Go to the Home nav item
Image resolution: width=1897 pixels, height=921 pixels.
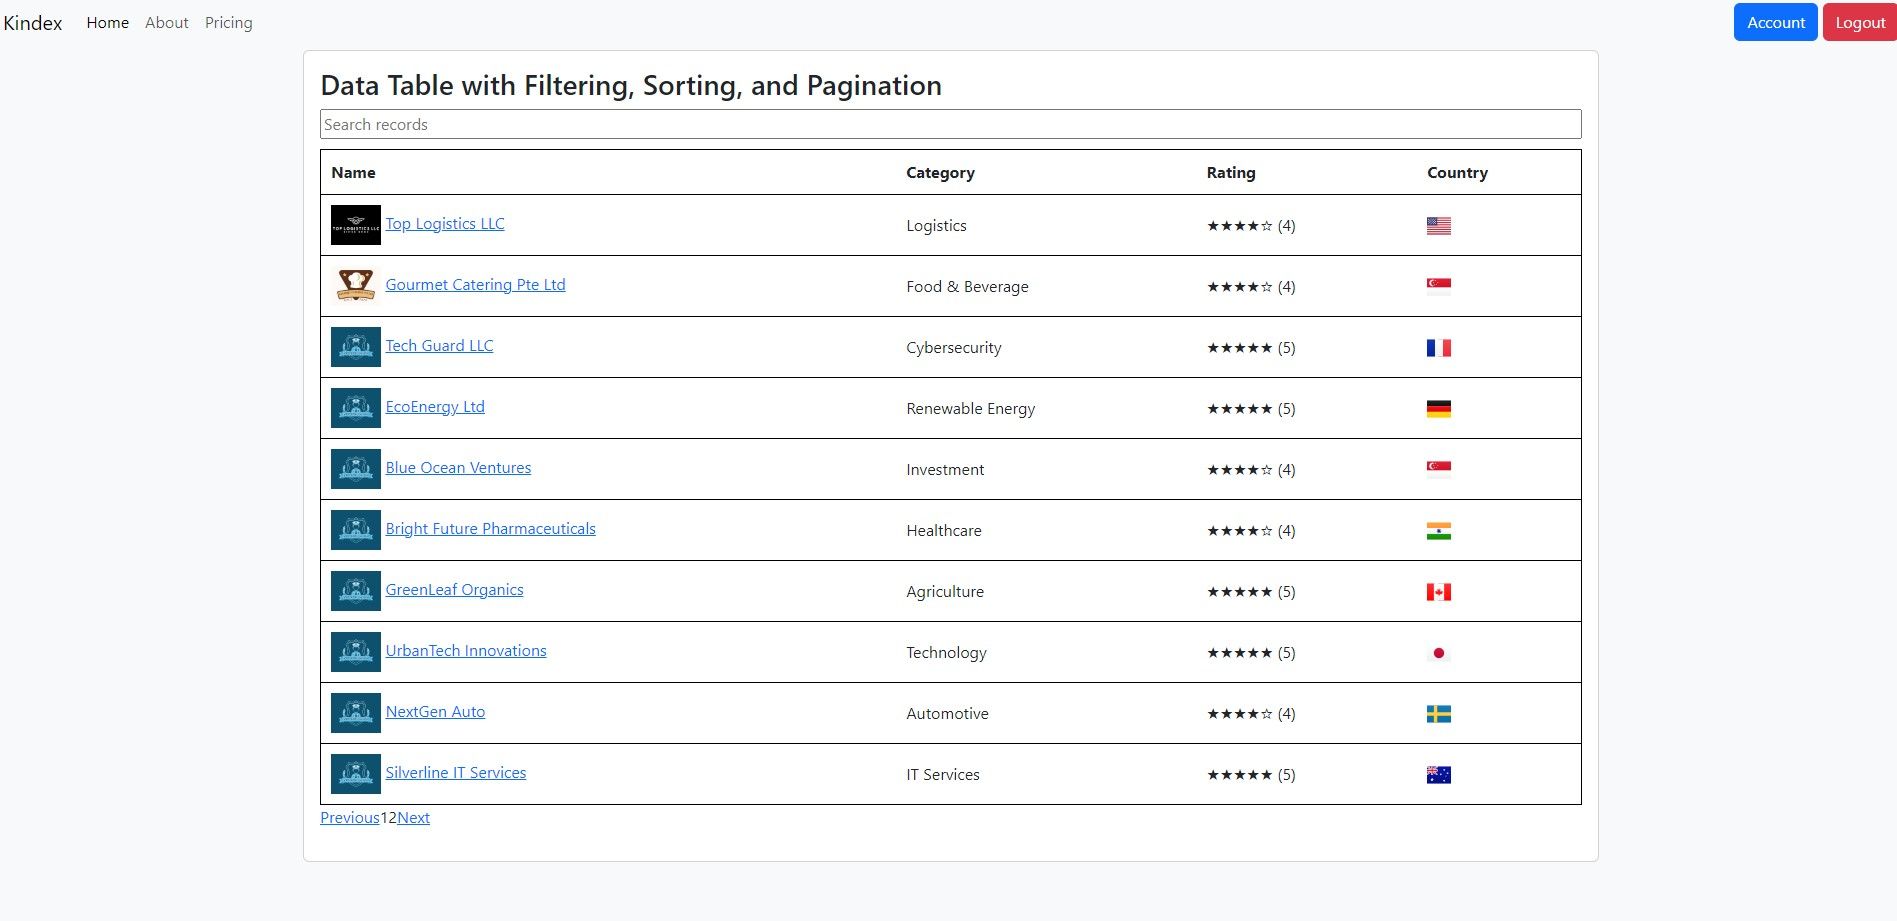coord(108,23)
